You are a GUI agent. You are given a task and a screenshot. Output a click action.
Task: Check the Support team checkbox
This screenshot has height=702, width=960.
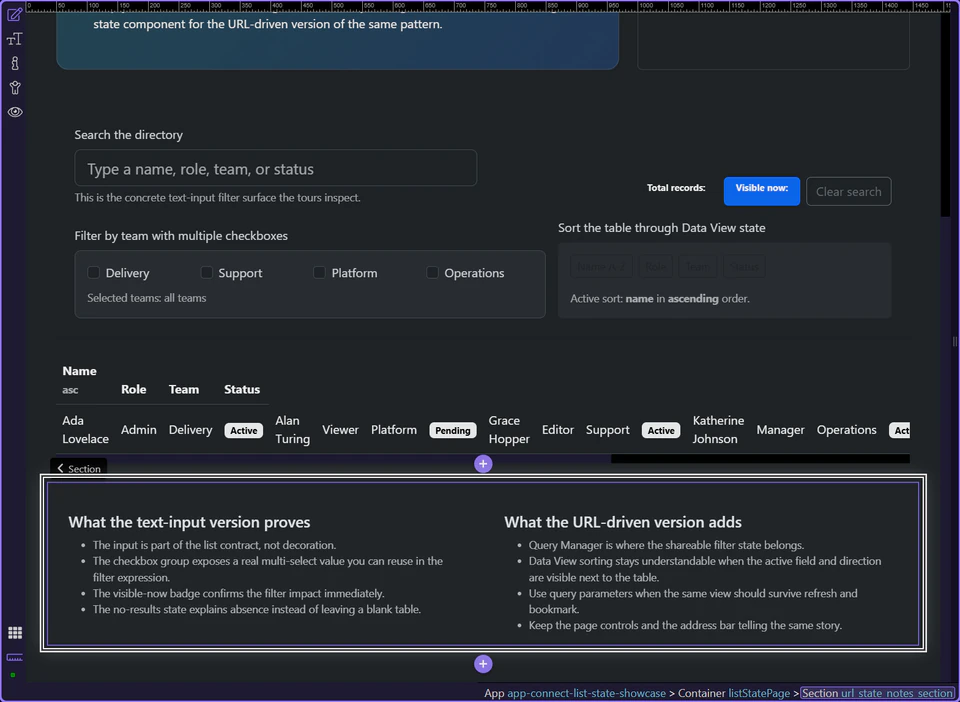point(207,272)
